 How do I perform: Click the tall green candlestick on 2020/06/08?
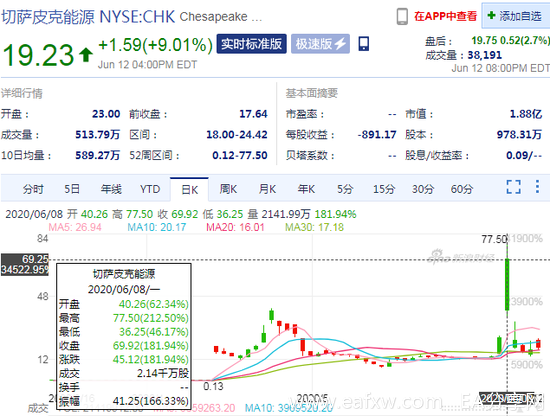[507, 284]
